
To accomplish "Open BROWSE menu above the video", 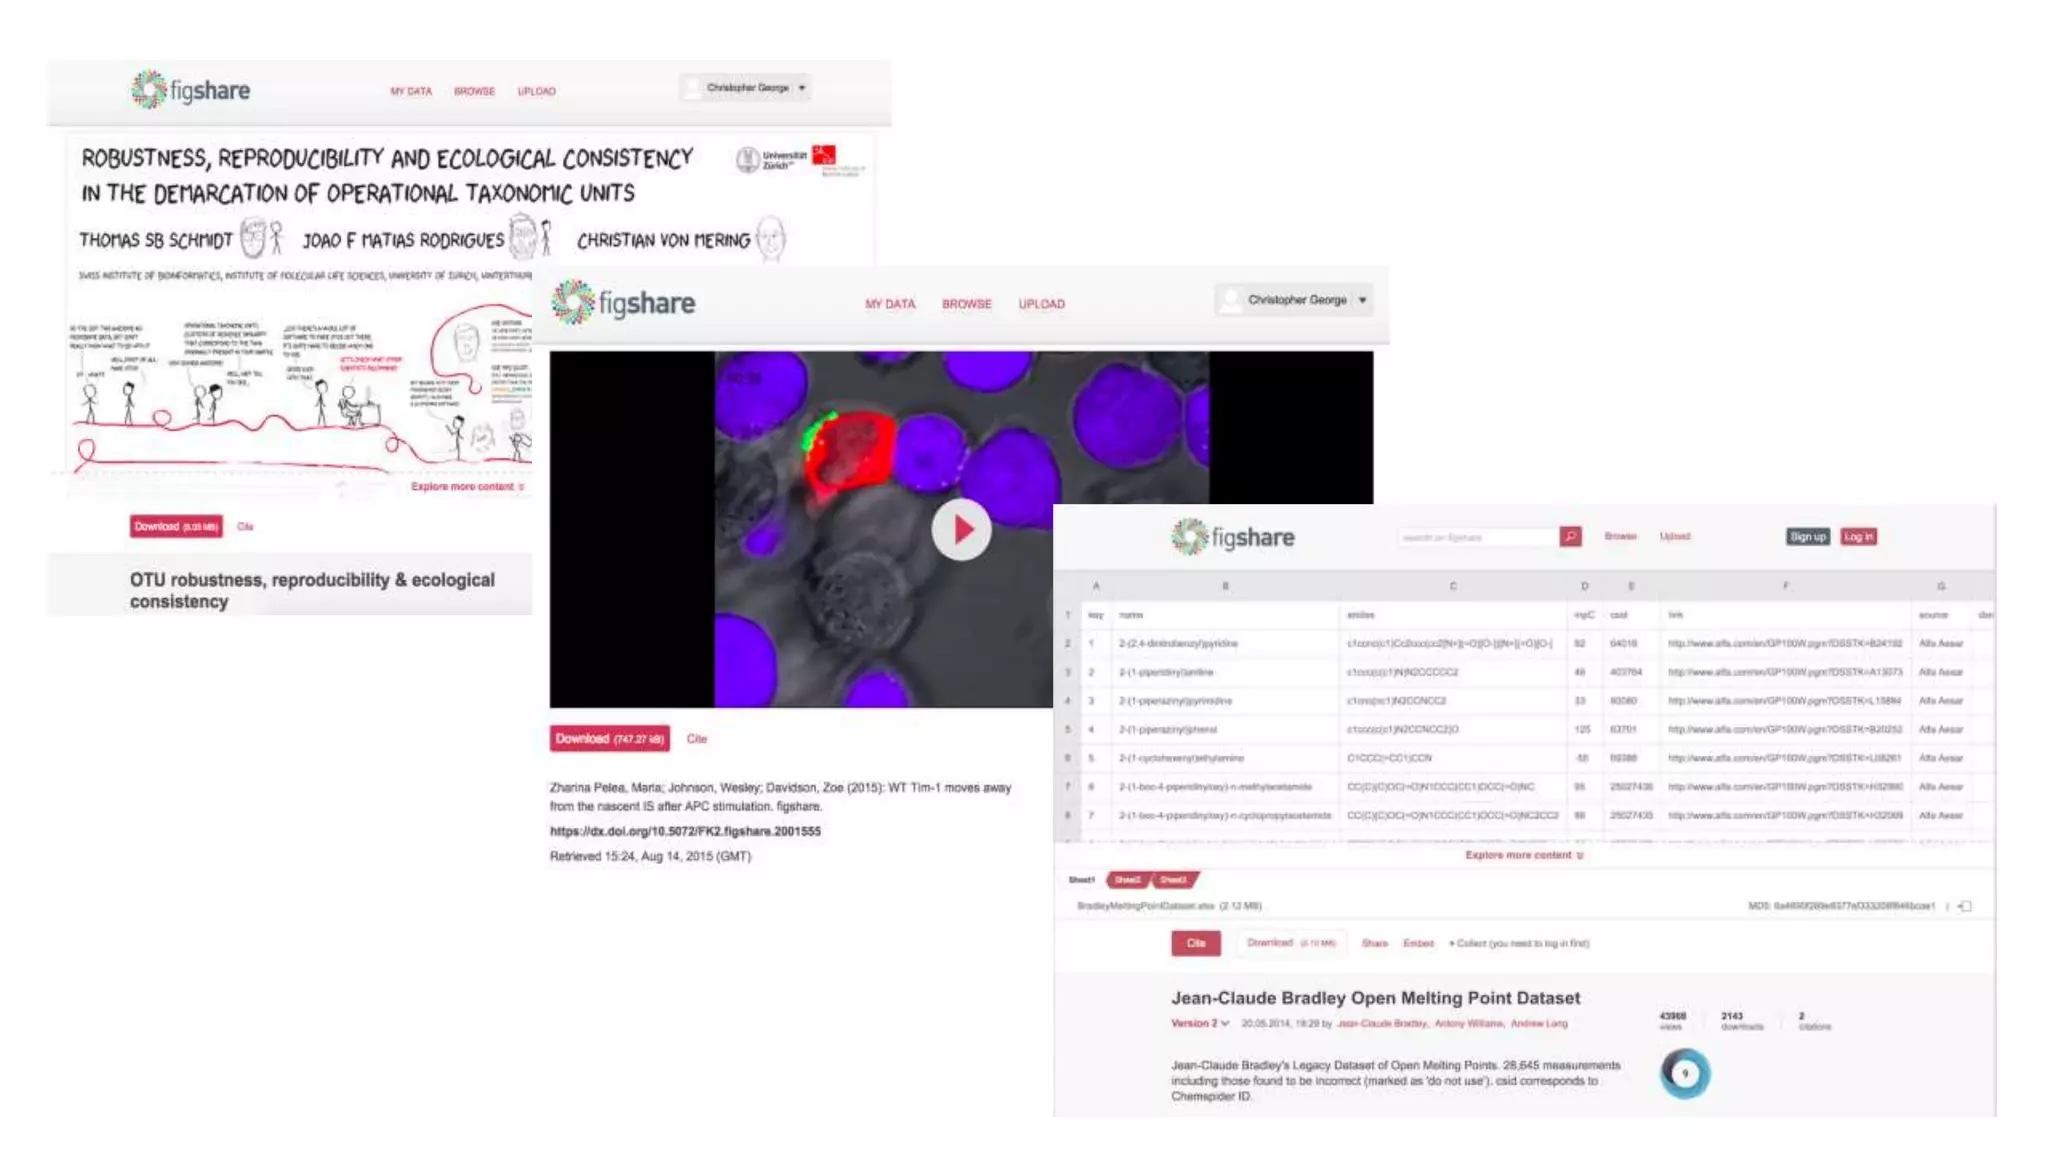I will point(966,304).
